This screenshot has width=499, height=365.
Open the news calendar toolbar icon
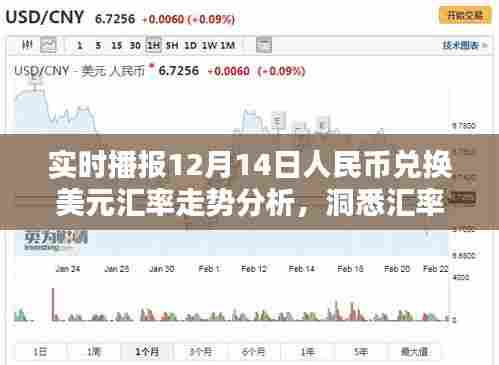pos(264,45)
